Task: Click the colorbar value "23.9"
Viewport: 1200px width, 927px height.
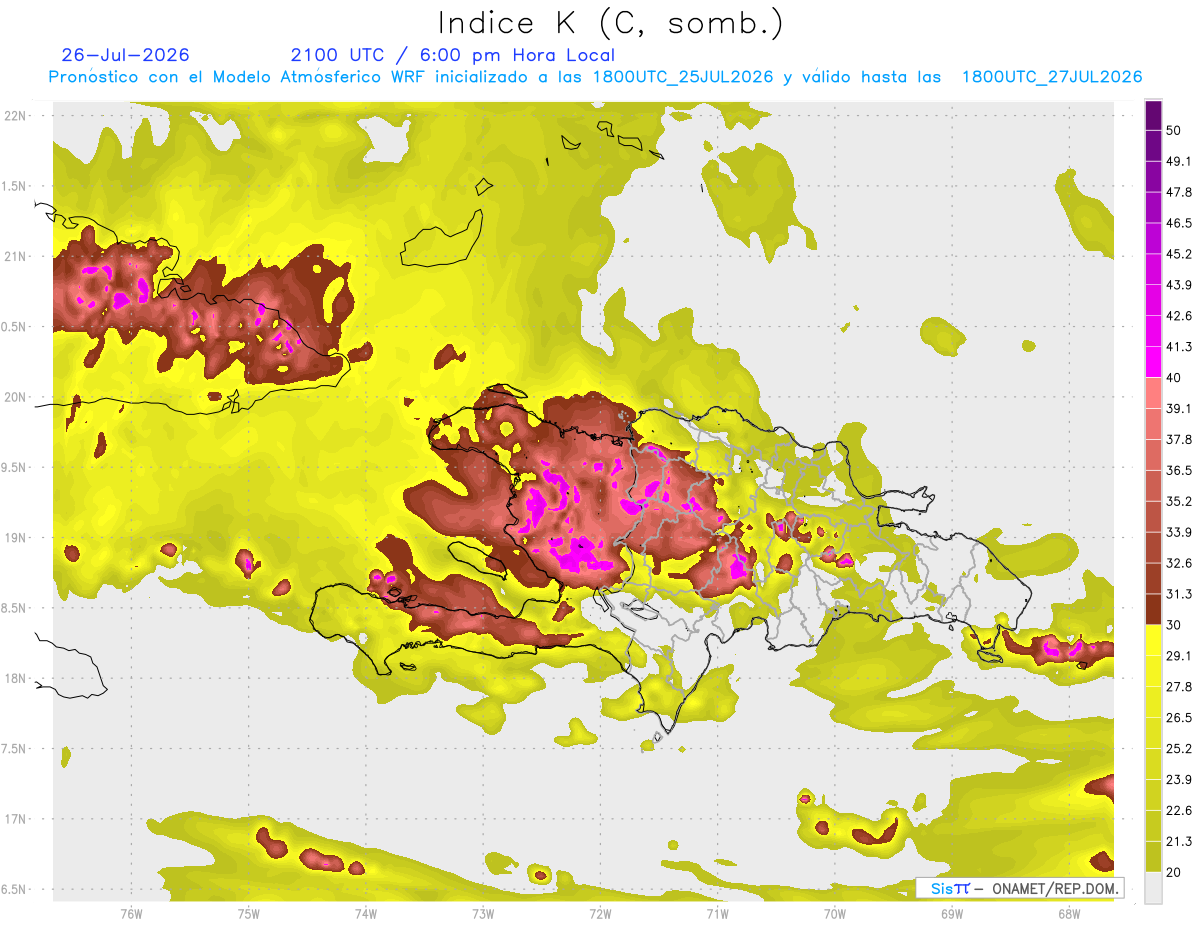Action: [1180, 780]
